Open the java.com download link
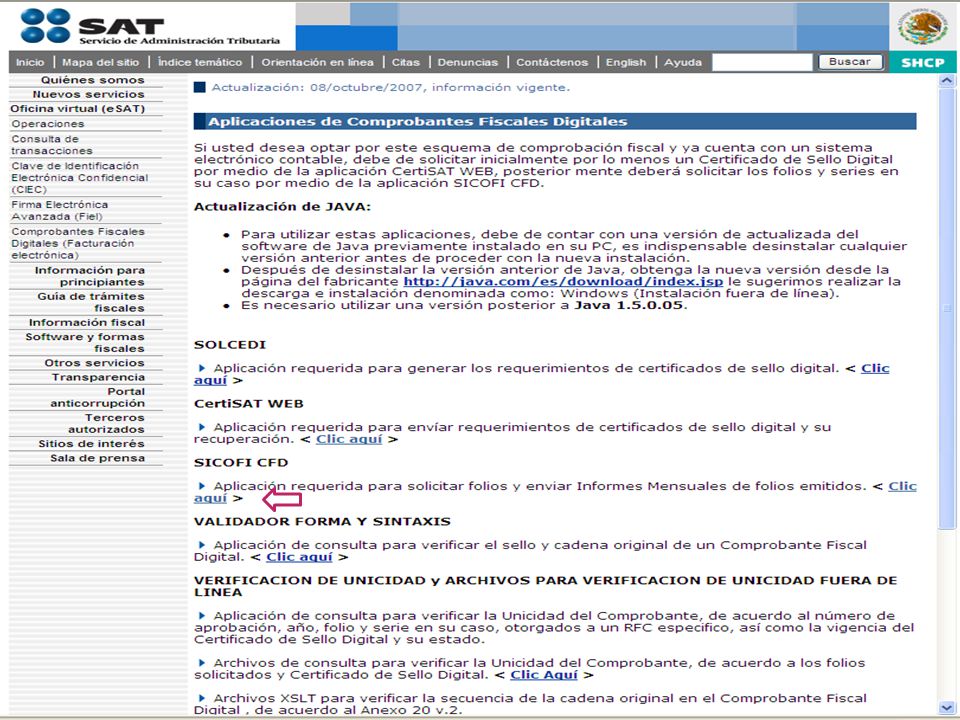This screenshot has width=960, height=720. coord(563,282)
